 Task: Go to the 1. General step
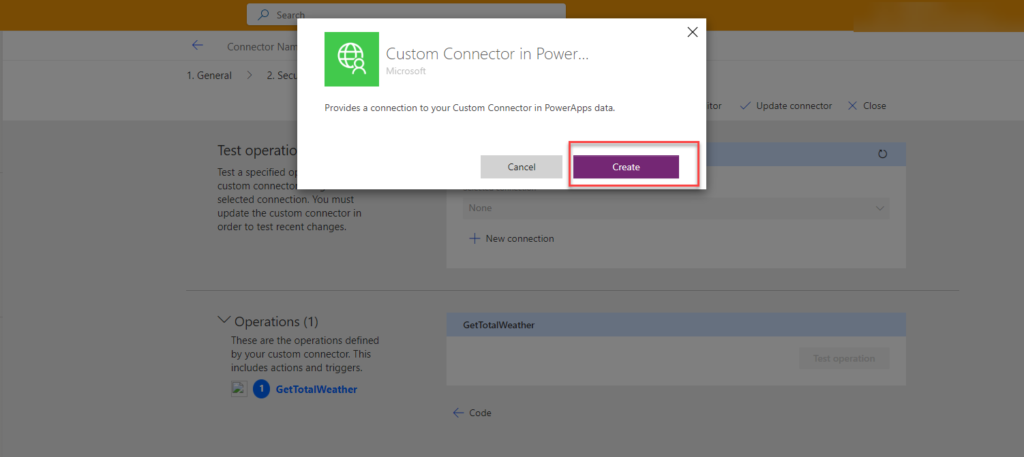[x=209, y=76]
